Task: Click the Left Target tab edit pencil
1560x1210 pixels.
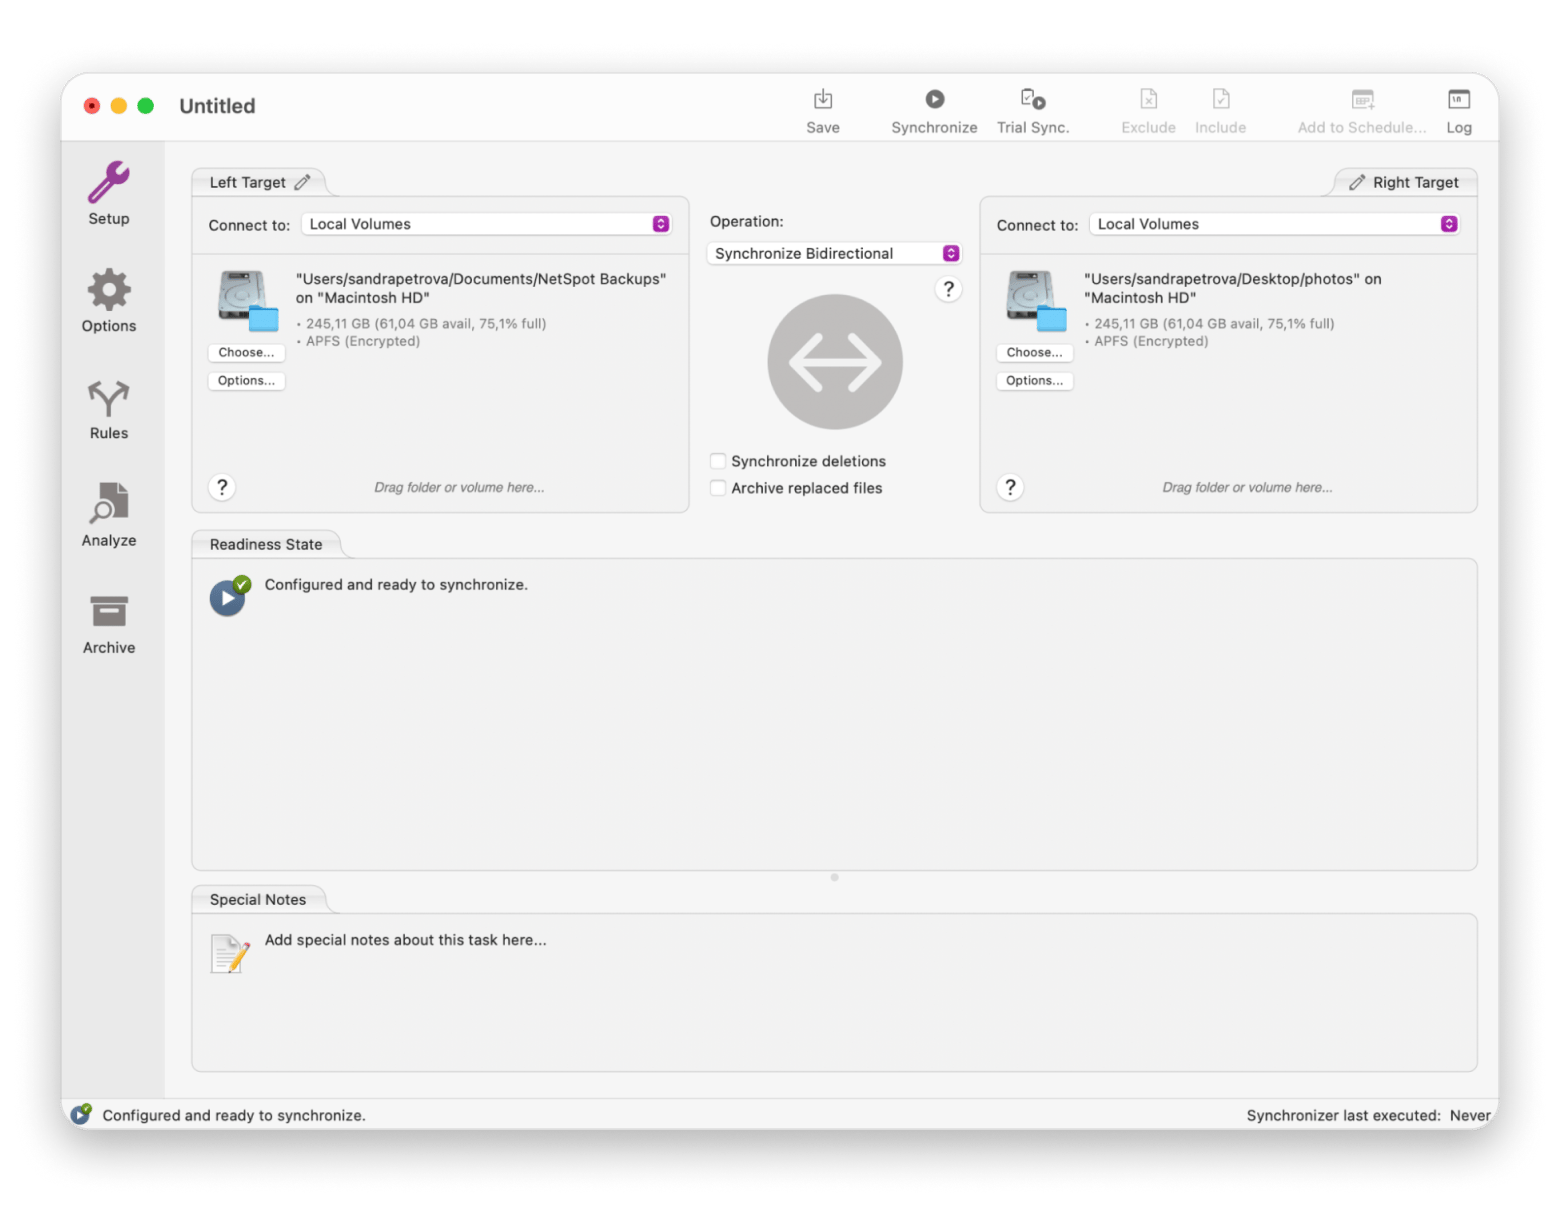Action: point(302,182)
